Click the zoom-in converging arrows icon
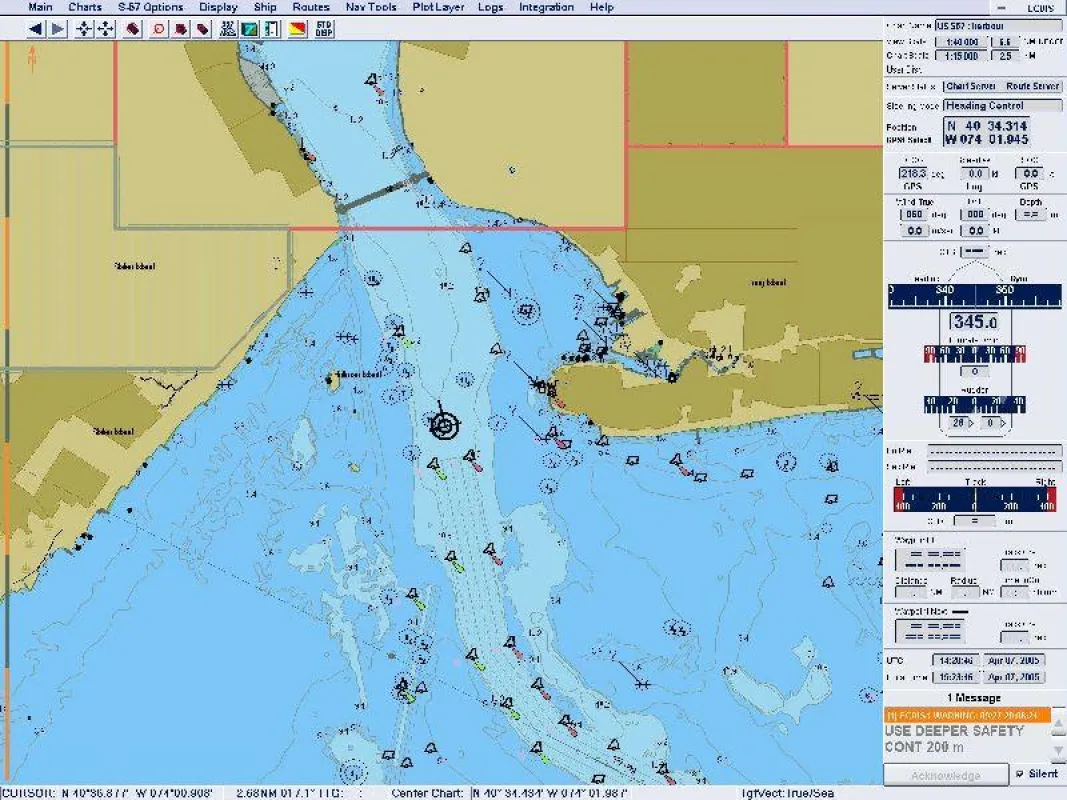 click(84, 29)
